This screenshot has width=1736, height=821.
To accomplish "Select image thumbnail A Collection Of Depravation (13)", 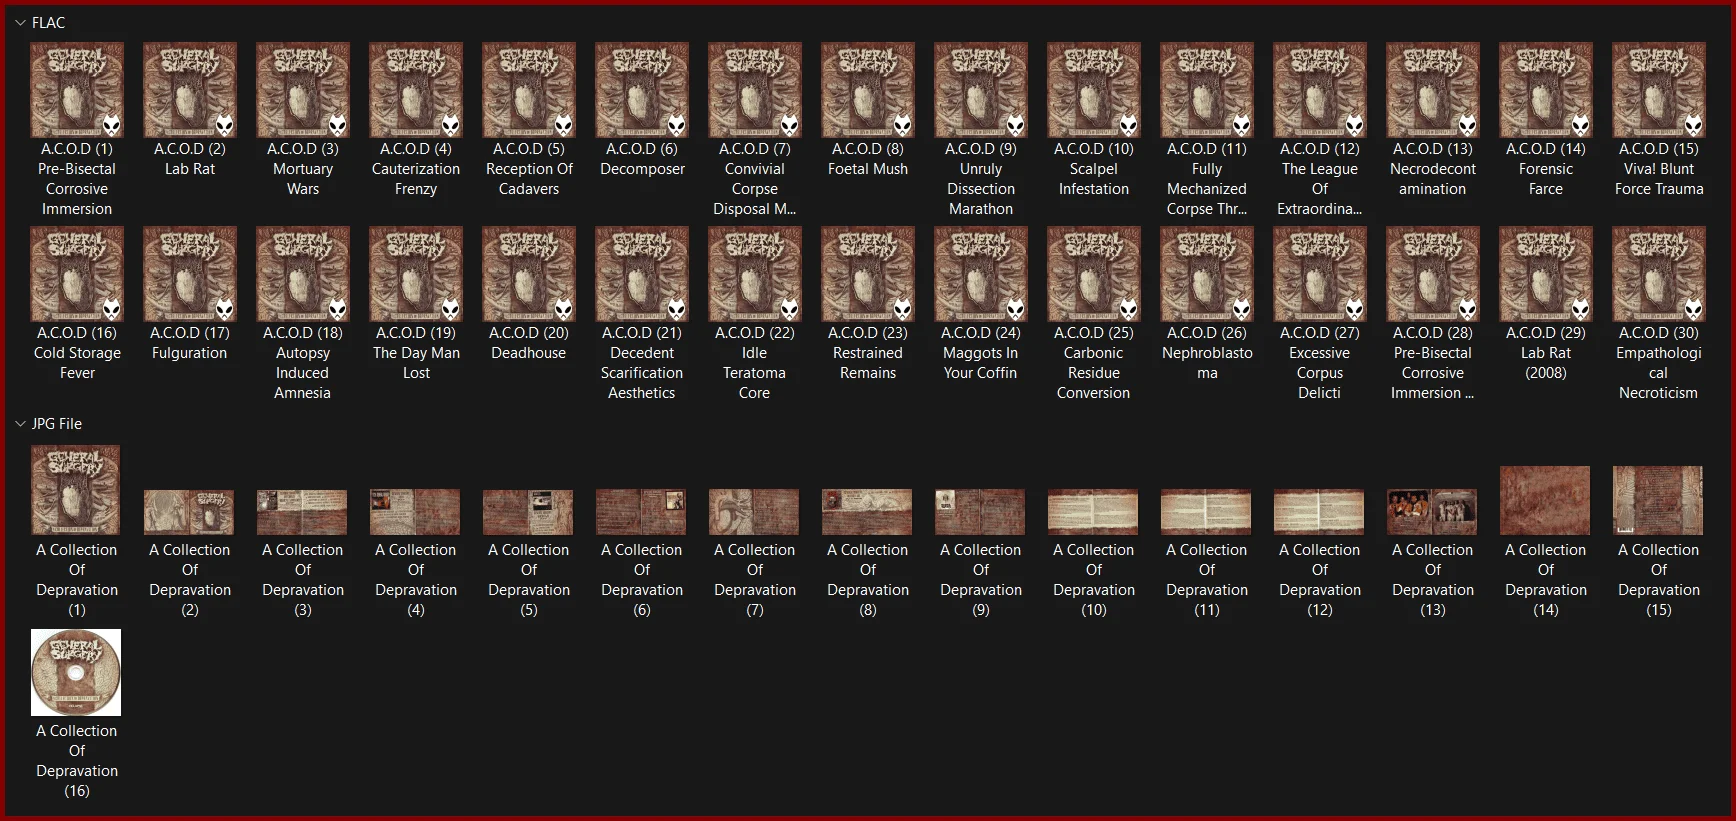I will (1432, 512).
